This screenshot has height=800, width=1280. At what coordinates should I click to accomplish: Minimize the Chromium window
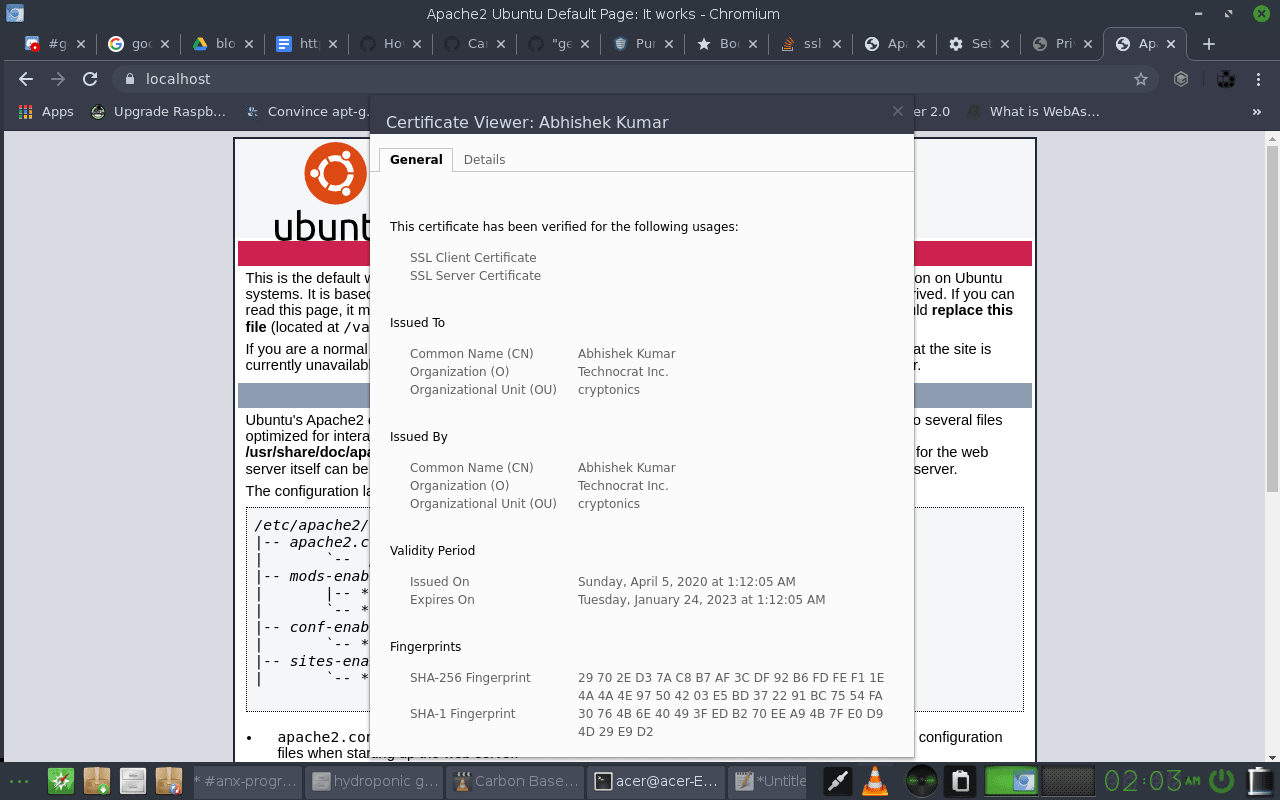point(1198,14)
